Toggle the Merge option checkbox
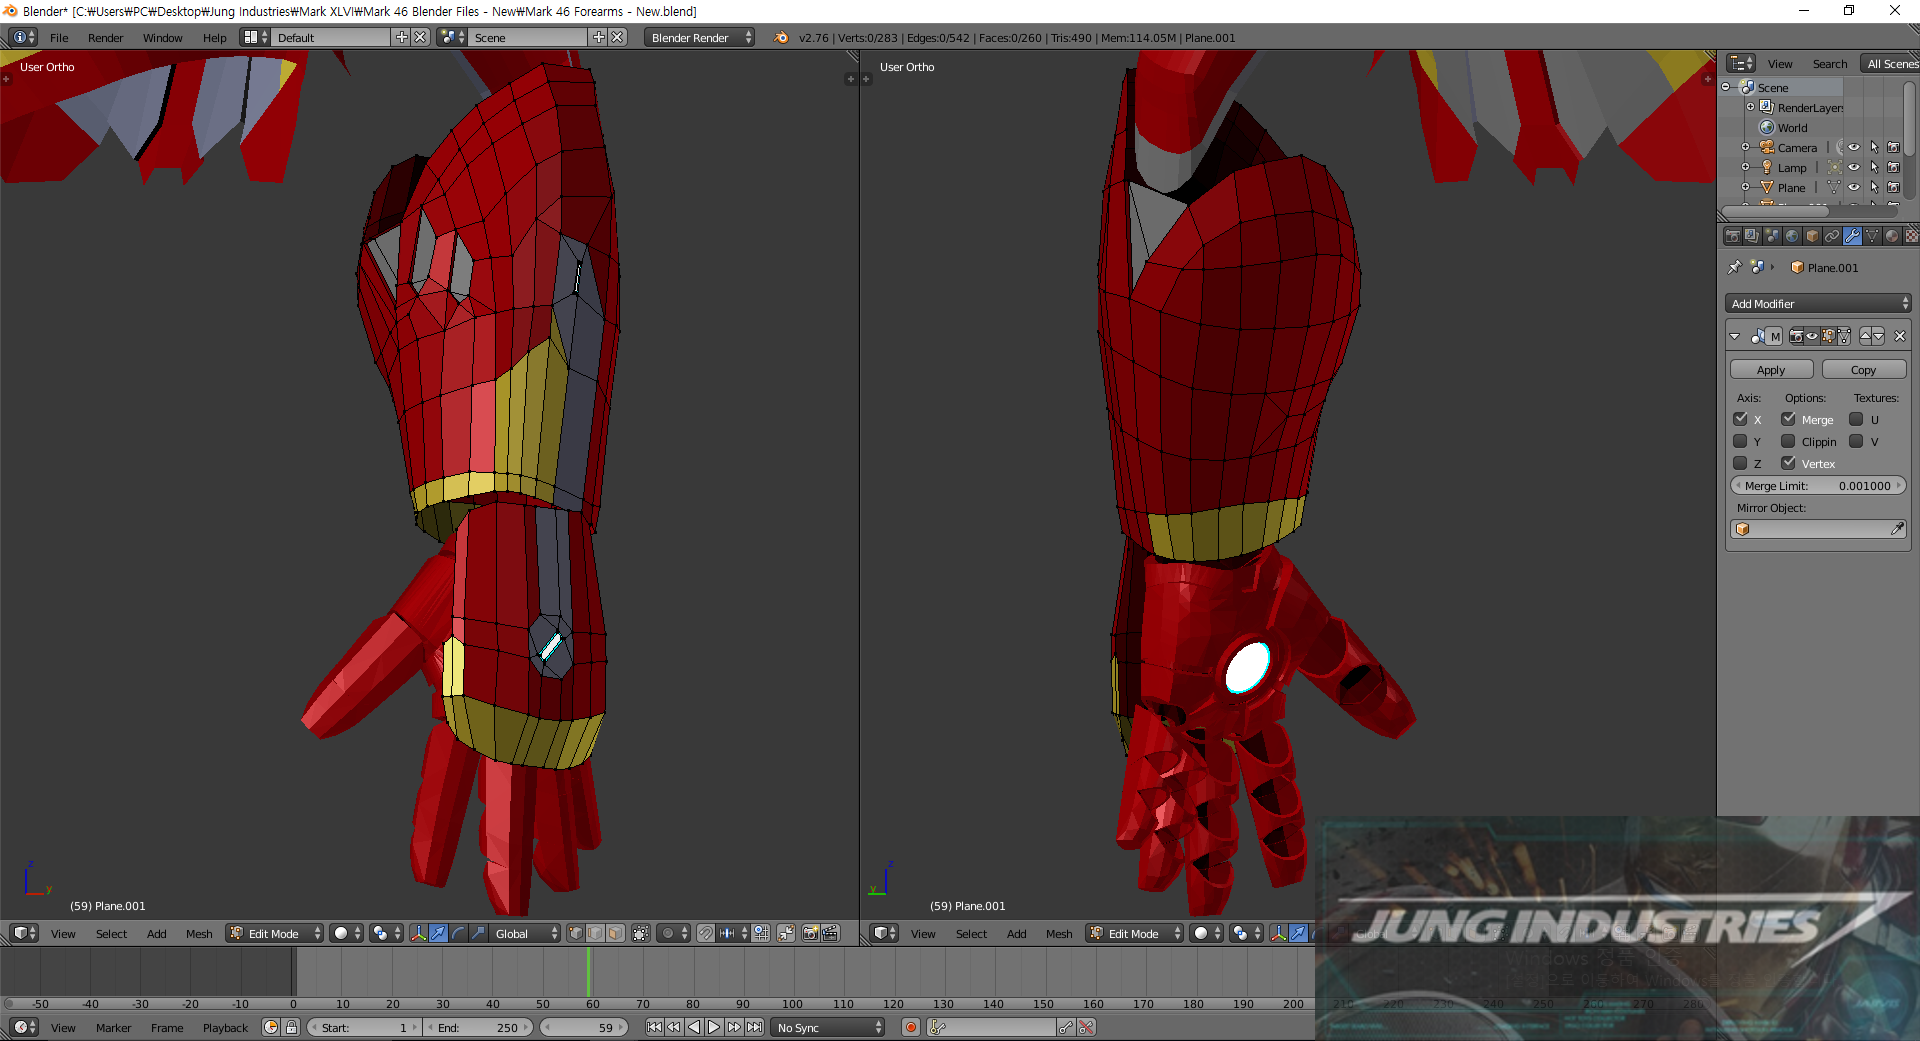This screenshot has width=1920, height=1041. tap(1788, 419)
